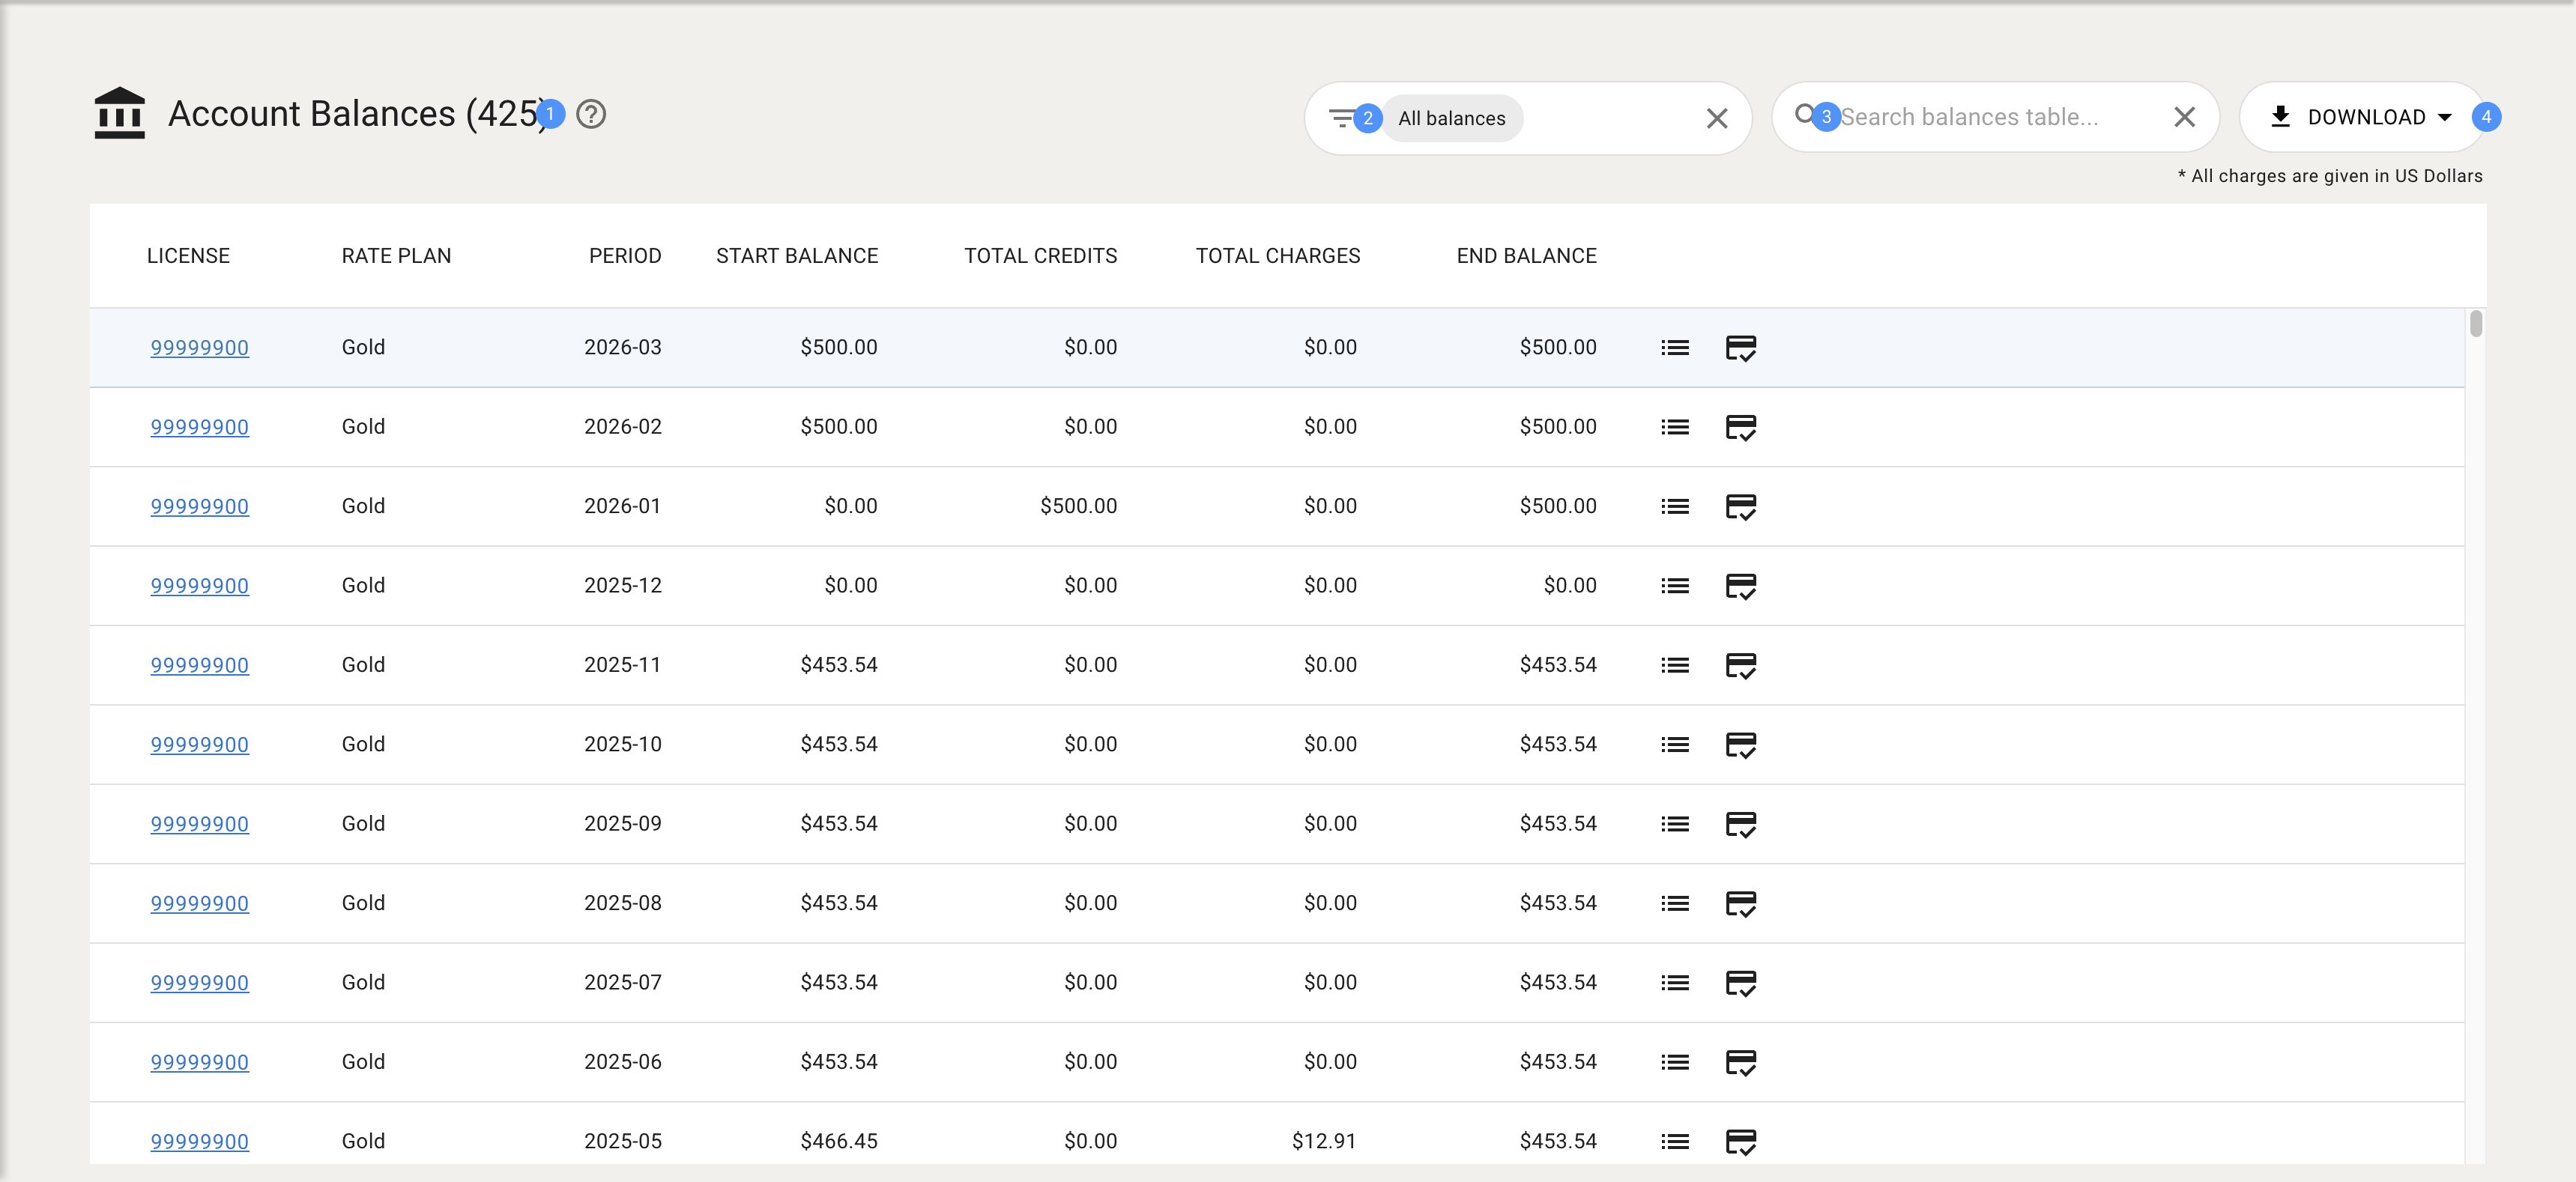Open credit card payment icon for period 2026-03

pyautogui.click(x=1741, y=348)
